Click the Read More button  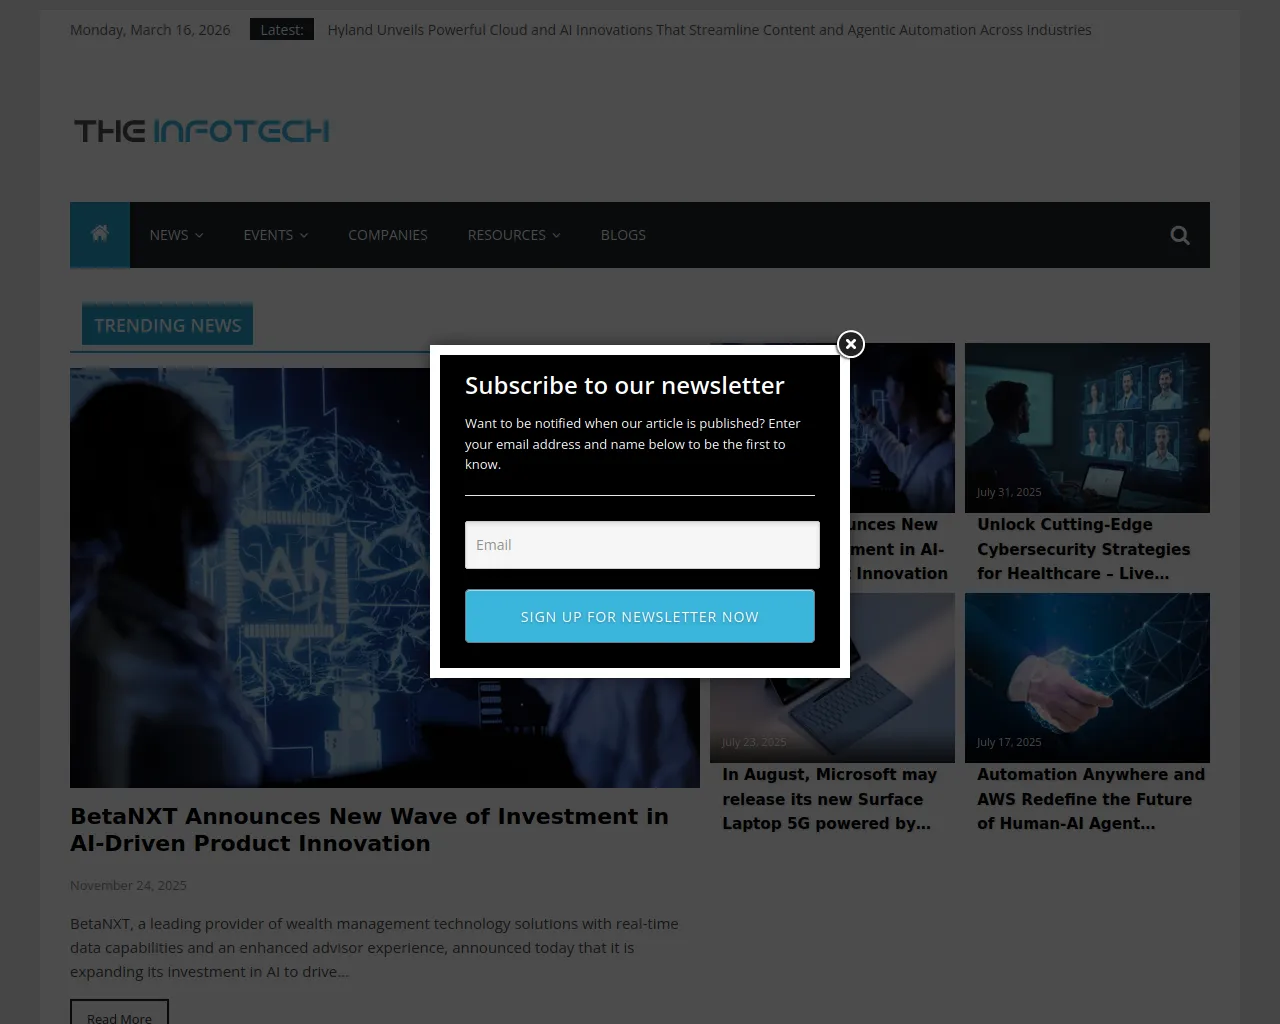coord(119,1012)
